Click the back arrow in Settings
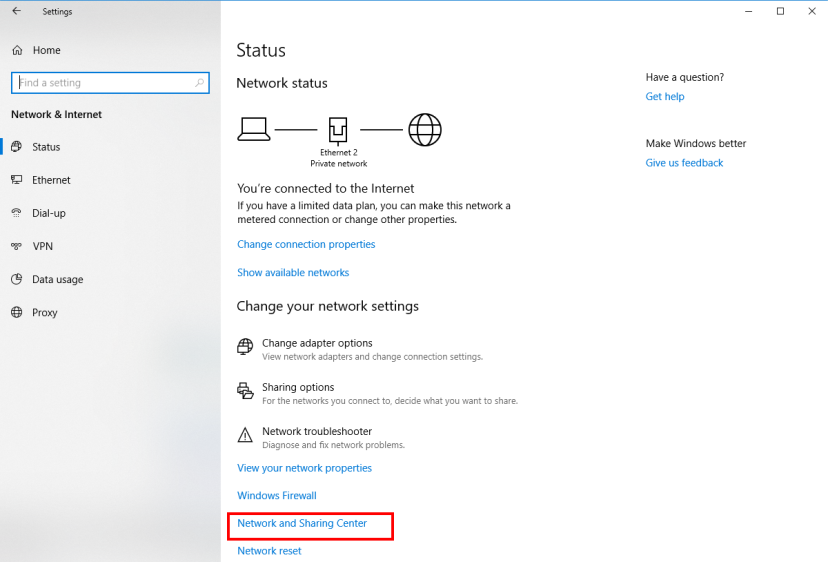This screenshot has width=828, height=562. [x=16, y=12]
